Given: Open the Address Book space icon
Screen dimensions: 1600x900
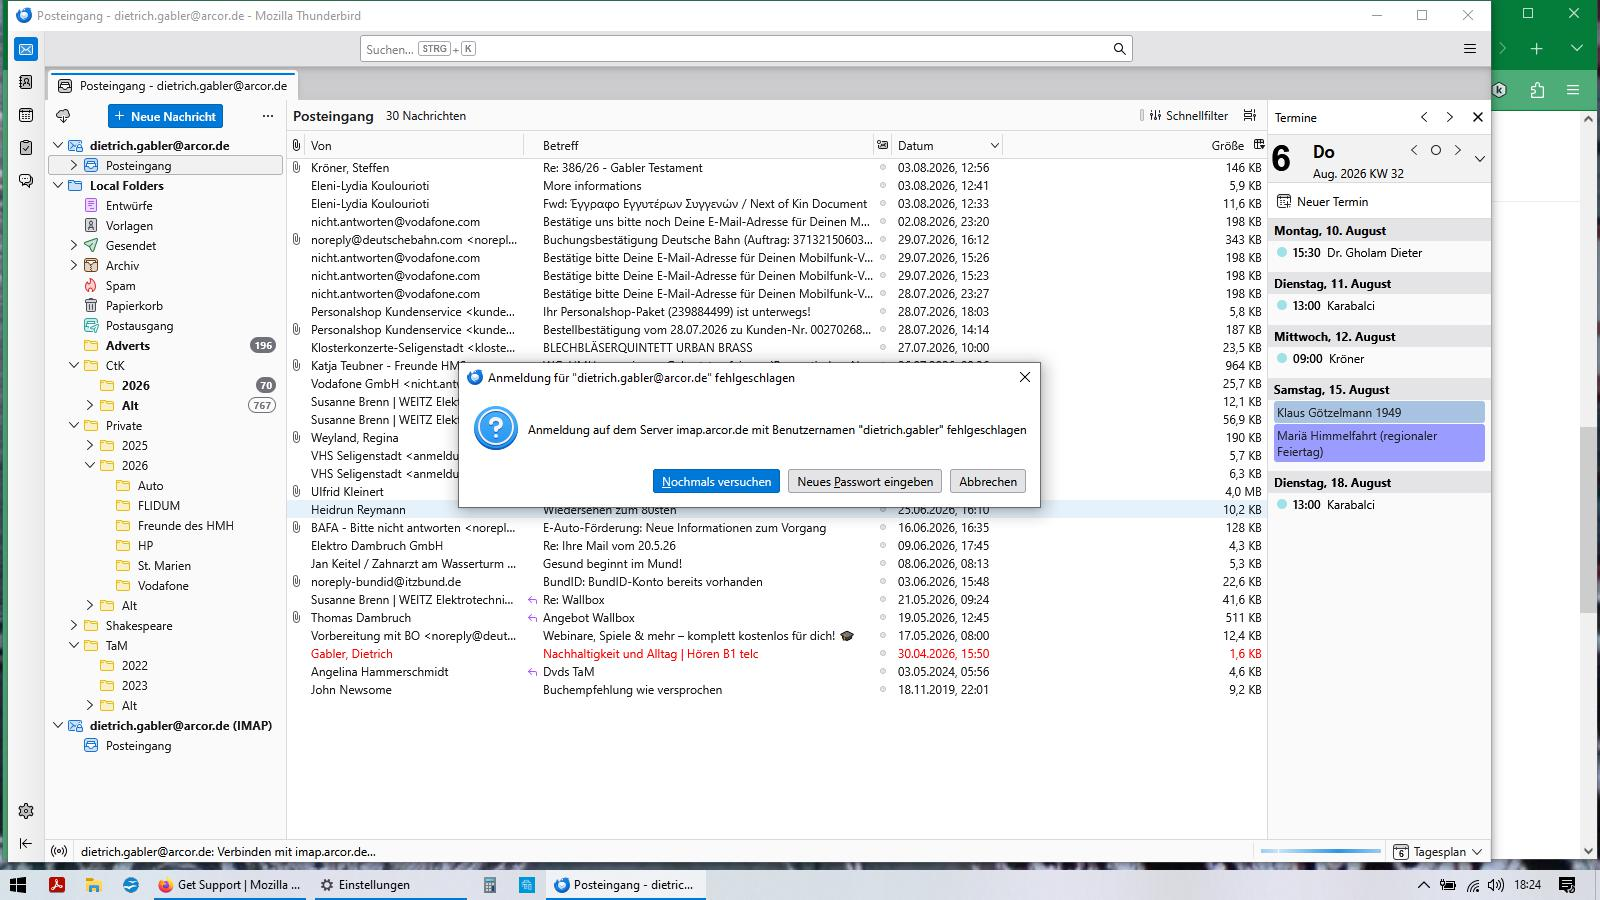Looking at the screenshot, I should 26,82.
